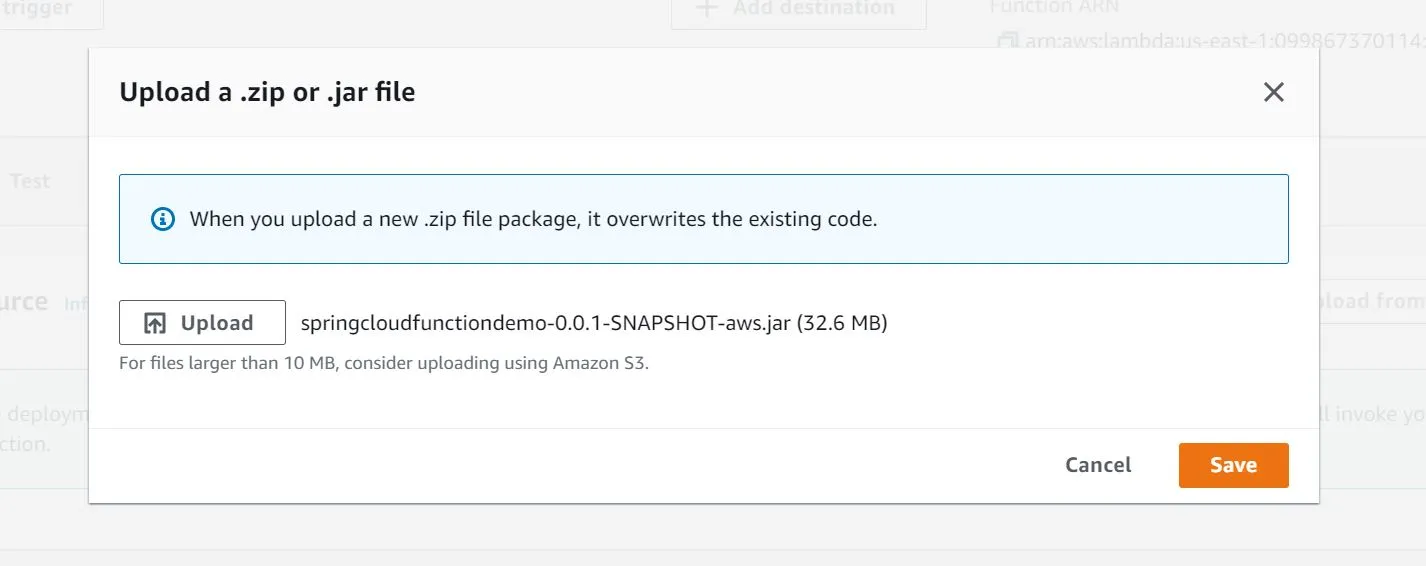This screenshot has height=566, width=1426.
Task: Click the Amazon S3 file size hint text
Action: pos(383,363)
